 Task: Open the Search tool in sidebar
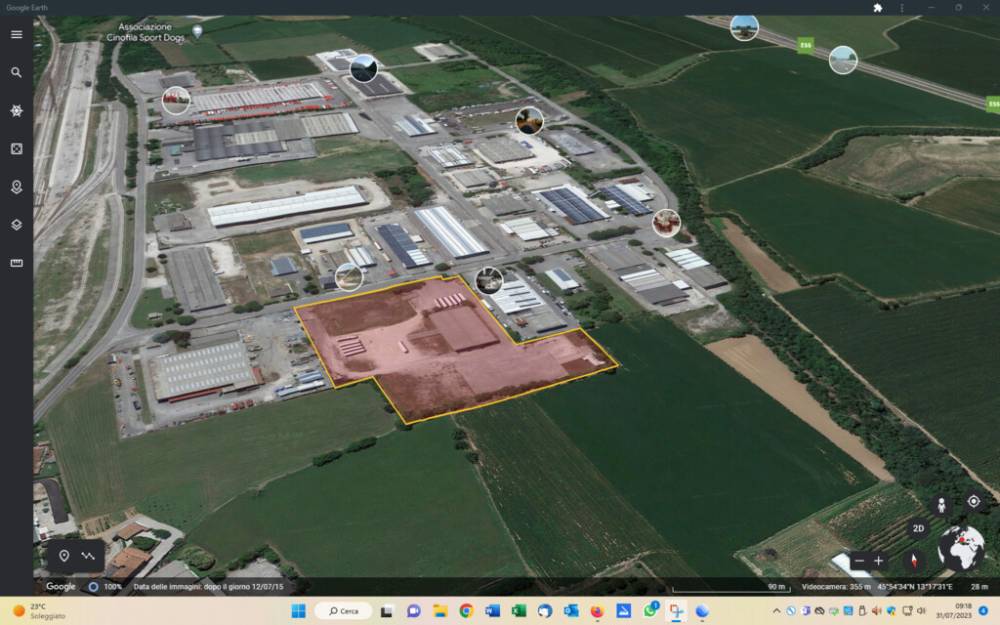tap(16, 72)
